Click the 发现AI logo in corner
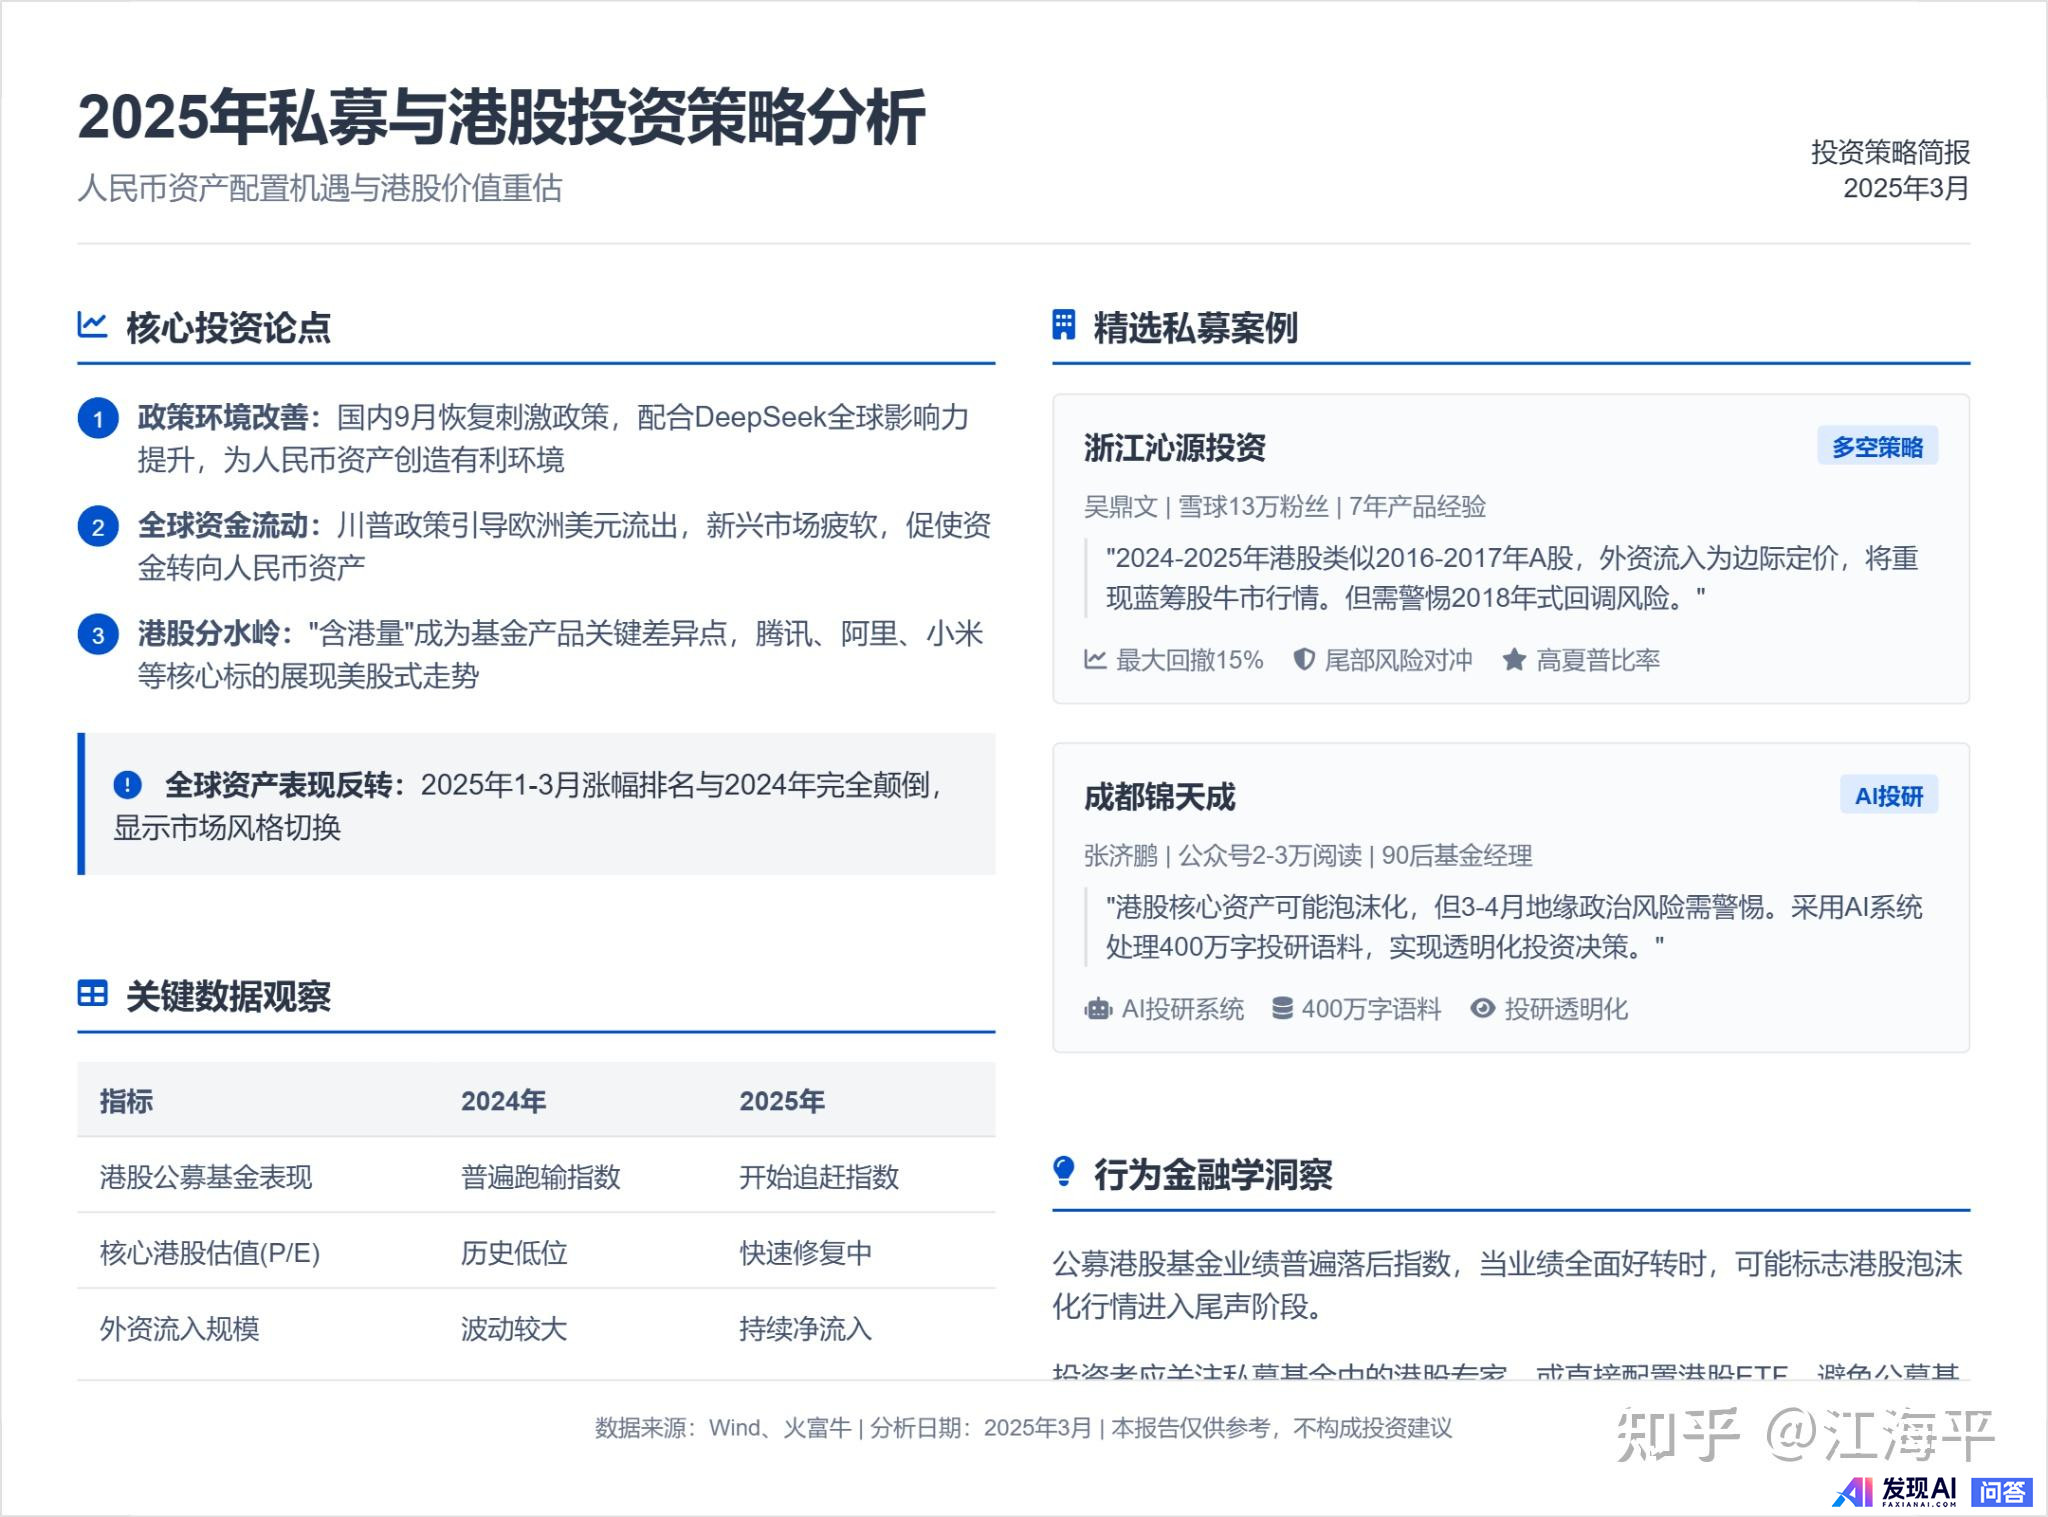Image resolution: width=2048 pixels, height=1517 pixels. pyautogui.click(x=1895, y=1491)
